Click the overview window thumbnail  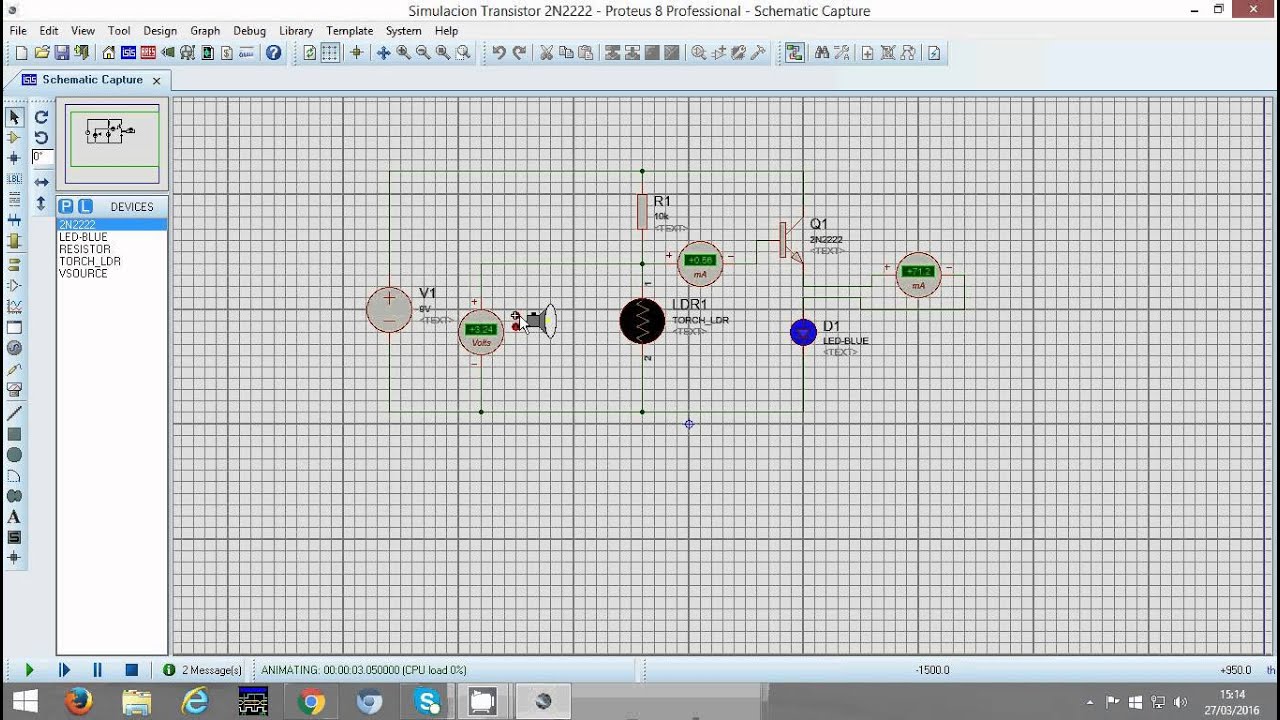pos(112,144)
